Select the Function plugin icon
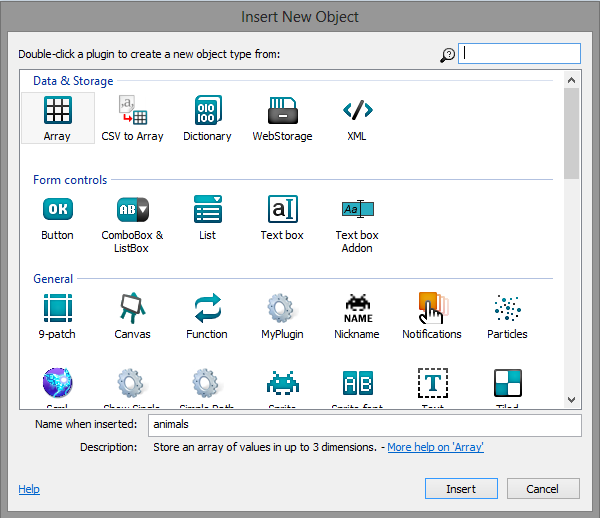The width and height of the screenshot is (600, 518). tap(207, 308)
